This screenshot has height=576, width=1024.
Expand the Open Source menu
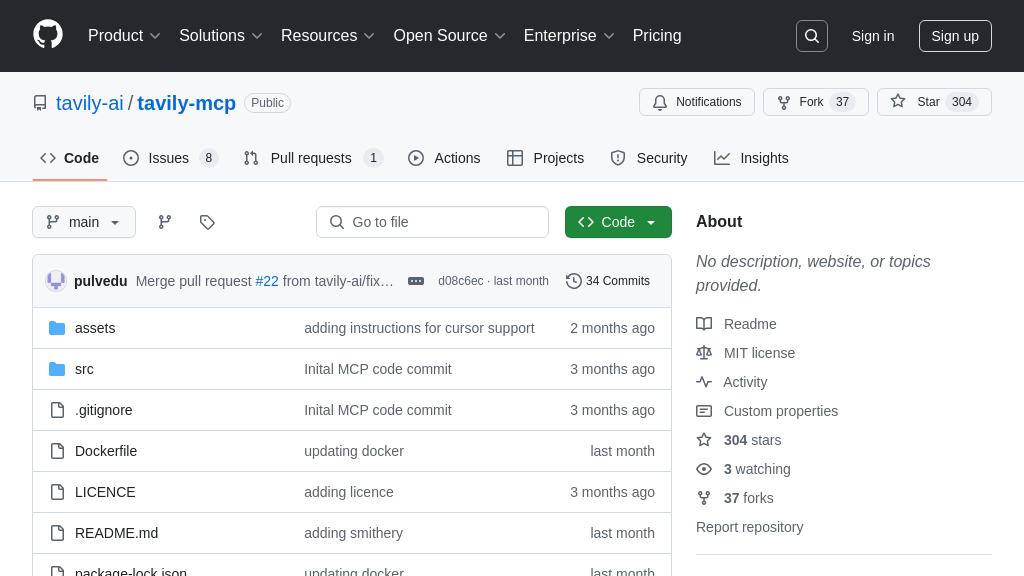[x=449, y=36]
